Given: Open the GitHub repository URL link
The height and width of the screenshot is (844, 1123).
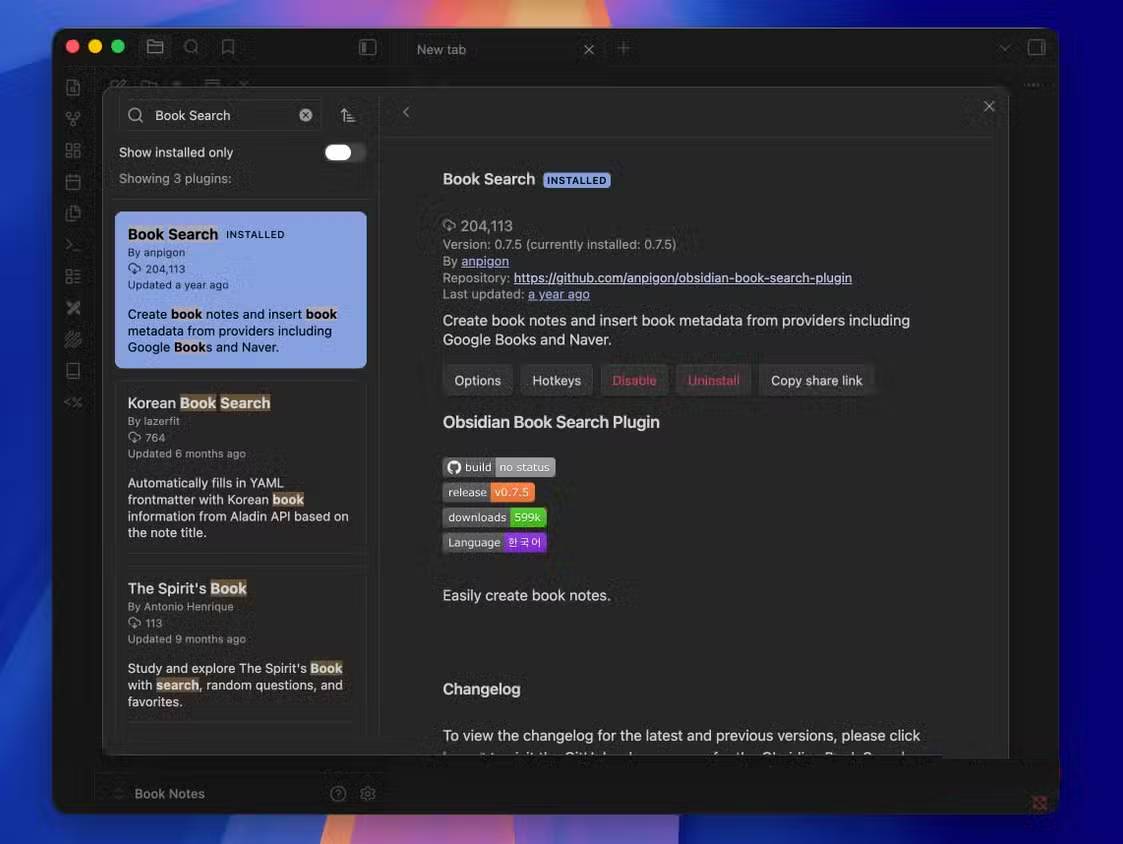Looking at the screenshot, I should pyautogui.click(x=683, y=277).
